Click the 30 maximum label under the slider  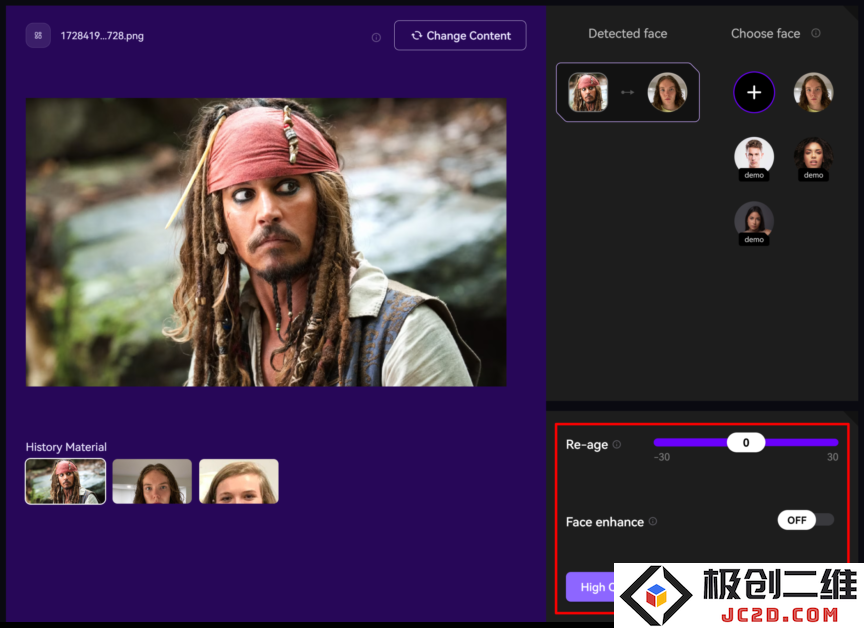click(833, 457)
